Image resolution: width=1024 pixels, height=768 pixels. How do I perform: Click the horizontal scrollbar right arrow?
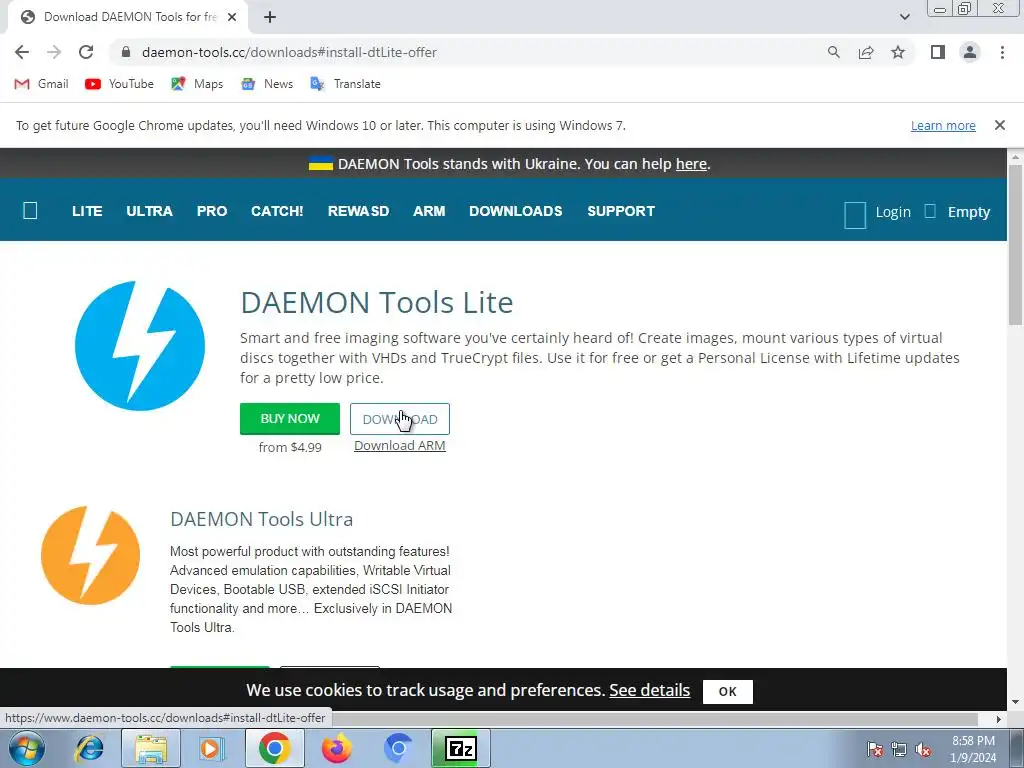click(998, 719)
